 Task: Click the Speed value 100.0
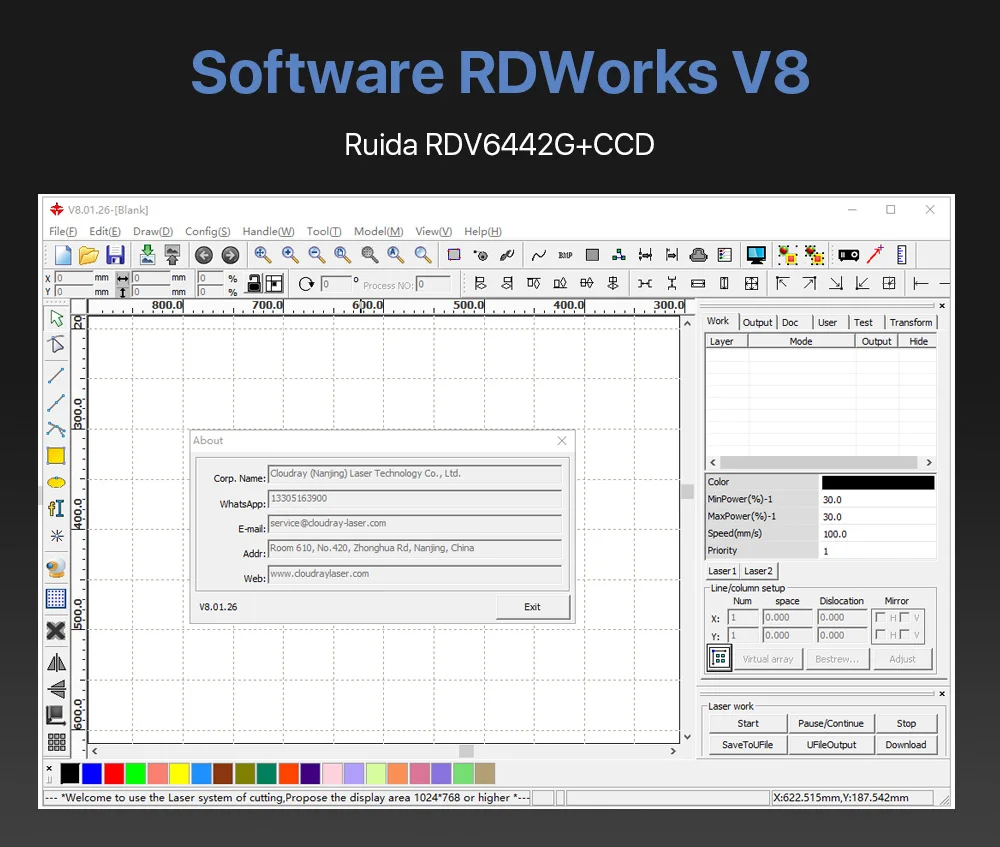click(x=877, y=534)
